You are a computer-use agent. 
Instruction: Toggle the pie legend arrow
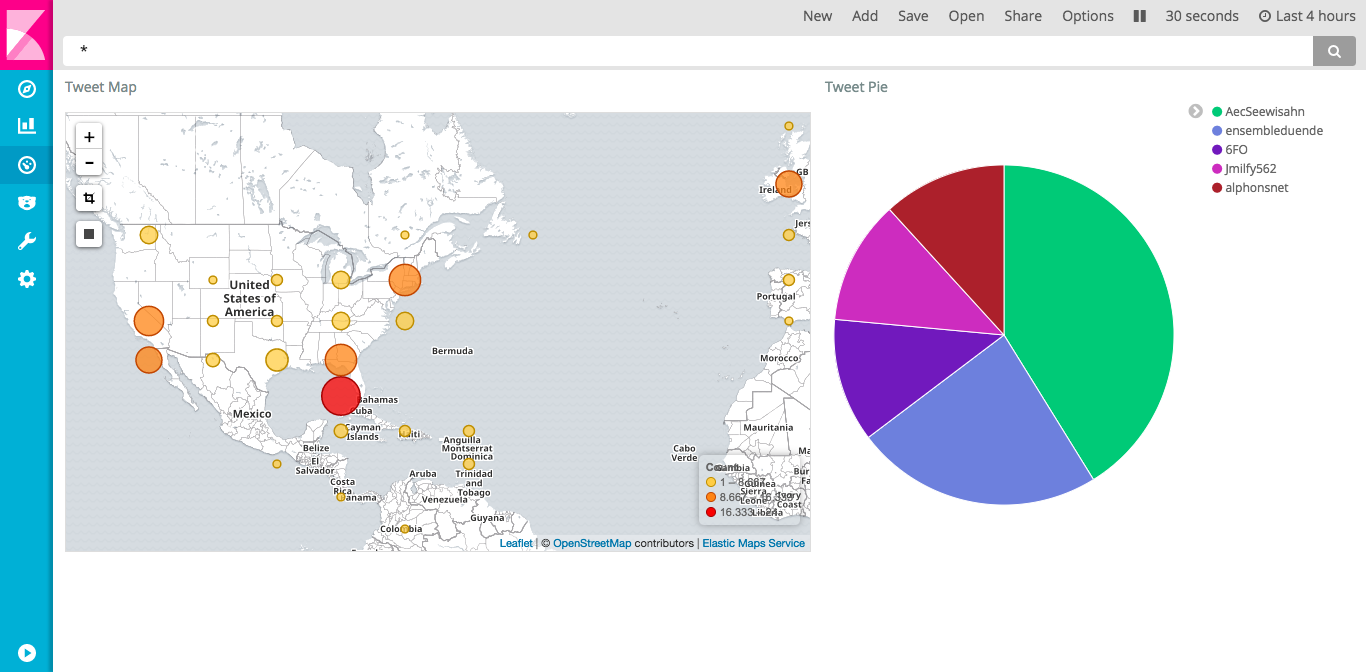[x=1195, y=112]
